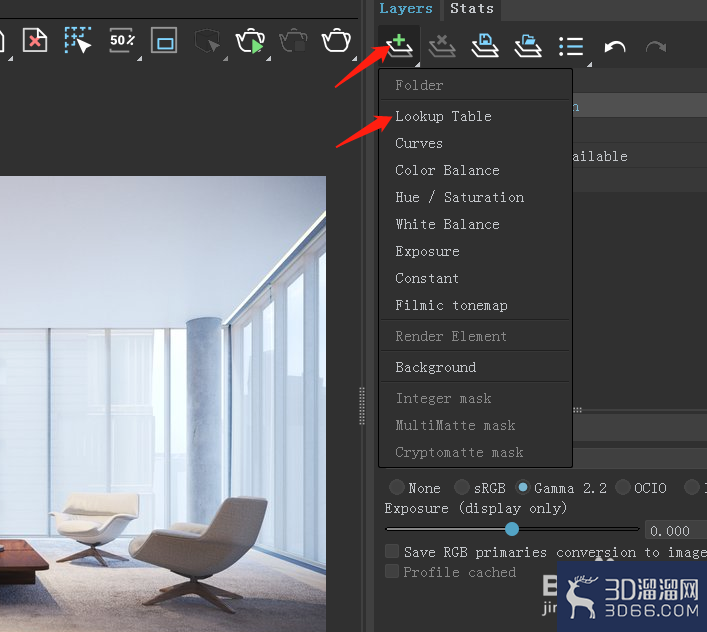Viewport: 707px width, 632px height.
Task: Add a Filmic tonemap layer
Action: [476, 306]
